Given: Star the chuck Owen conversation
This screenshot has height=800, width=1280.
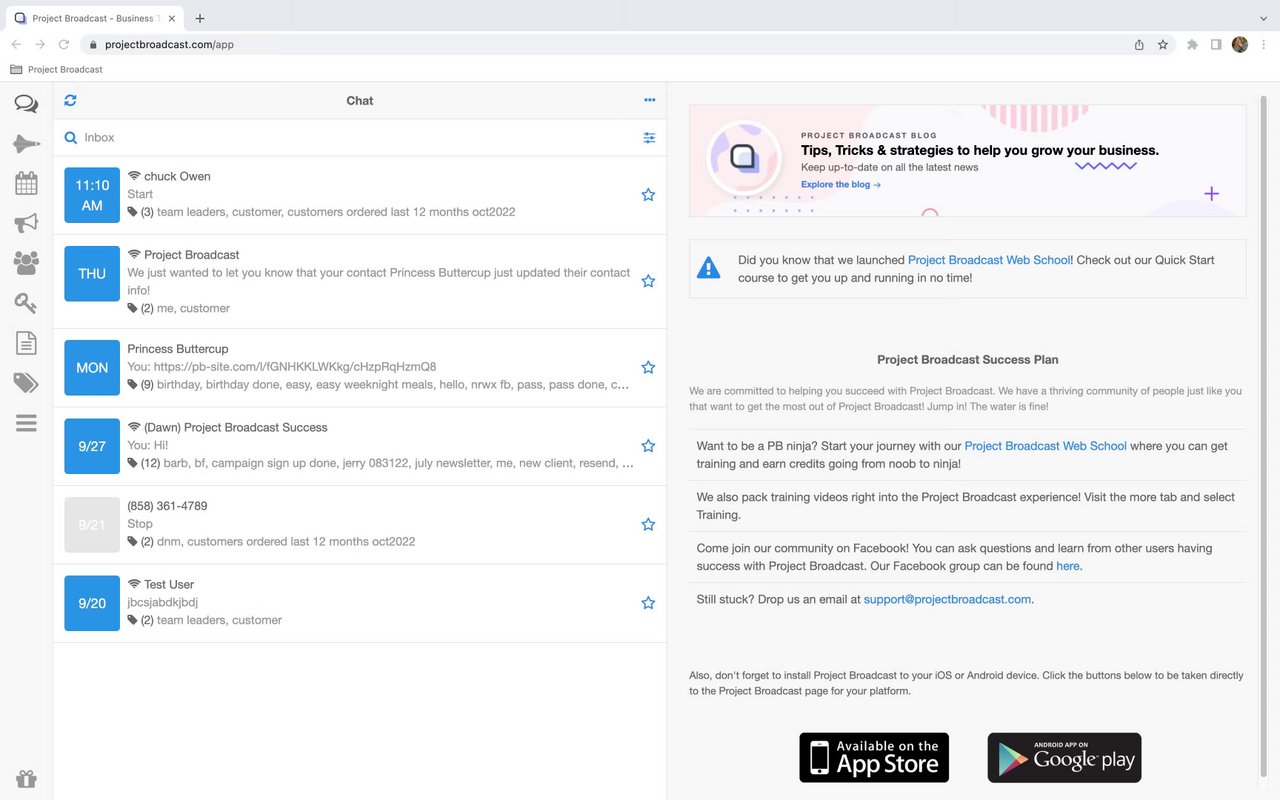Looking at the screenshot, I should [648, 195].
